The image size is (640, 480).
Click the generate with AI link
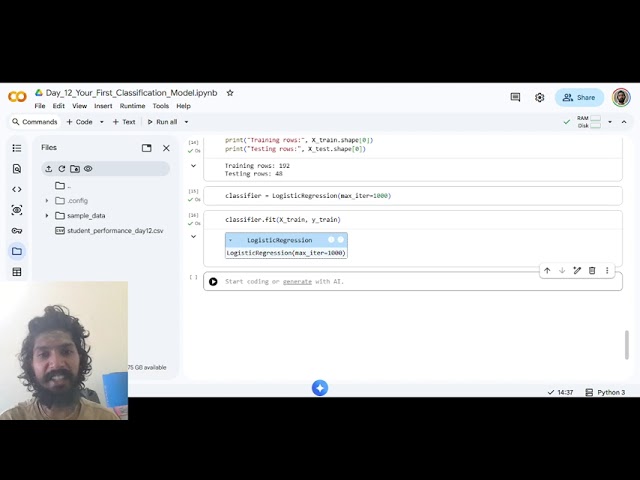[x=297, y=282]
